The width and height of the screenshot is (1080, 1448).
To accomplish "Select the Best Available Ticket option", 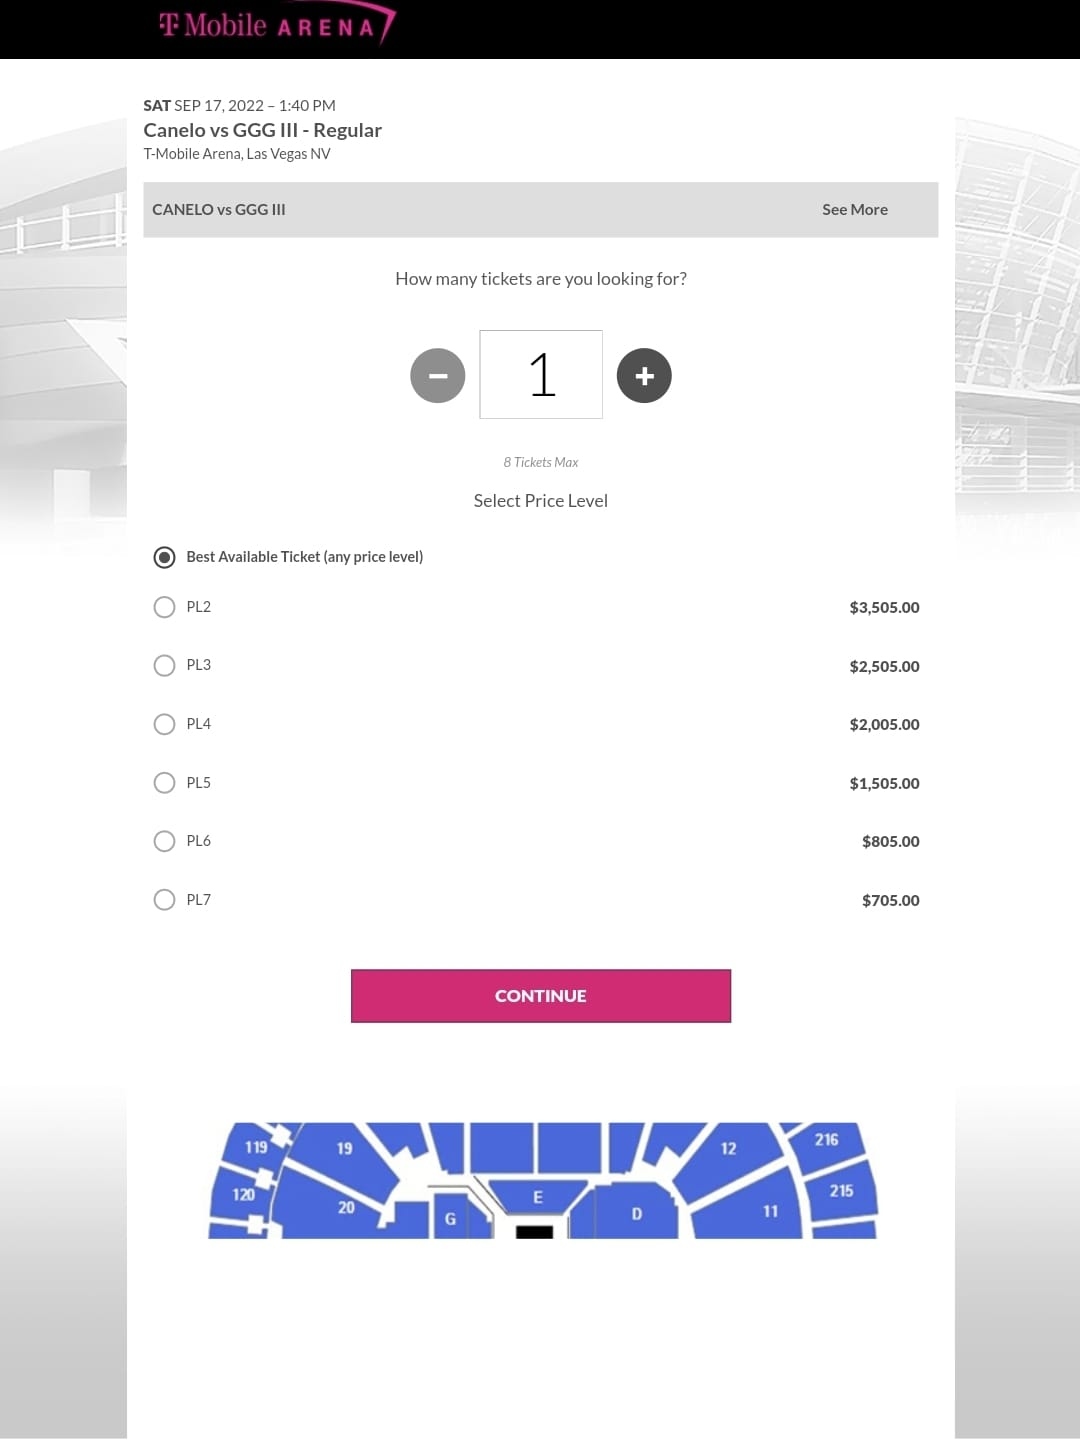I will click(x=164, y=557).
